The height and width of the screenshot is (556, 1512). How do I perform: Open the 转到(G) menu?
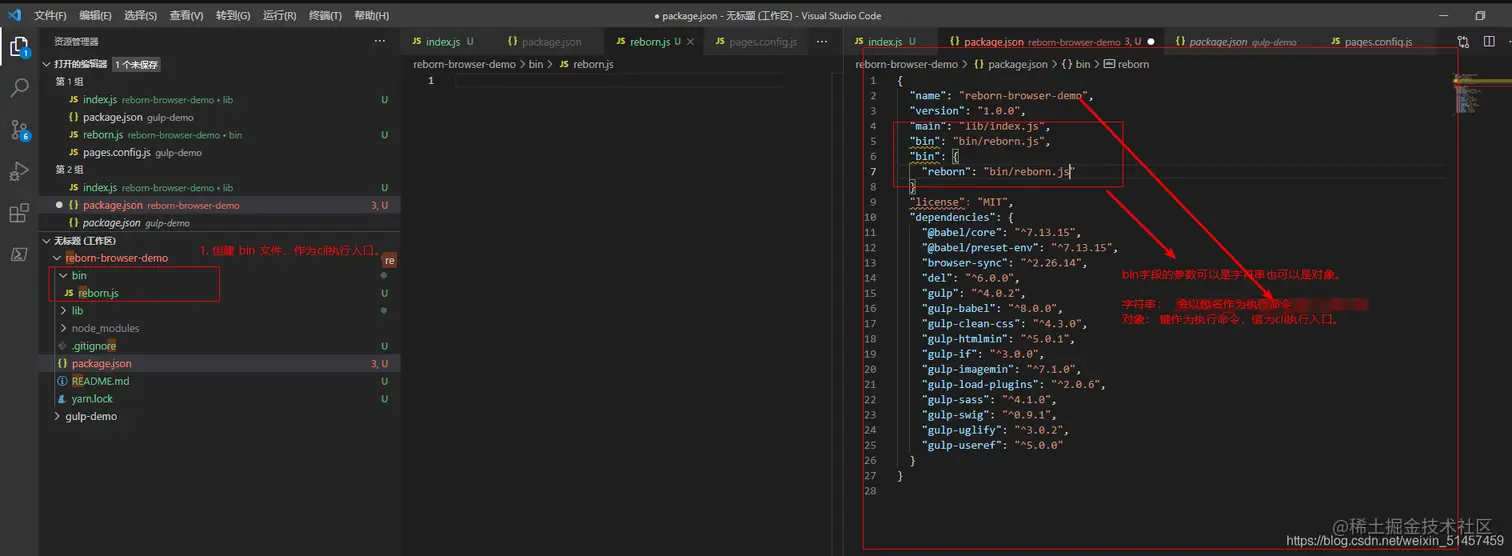click(x=233, y=15)
